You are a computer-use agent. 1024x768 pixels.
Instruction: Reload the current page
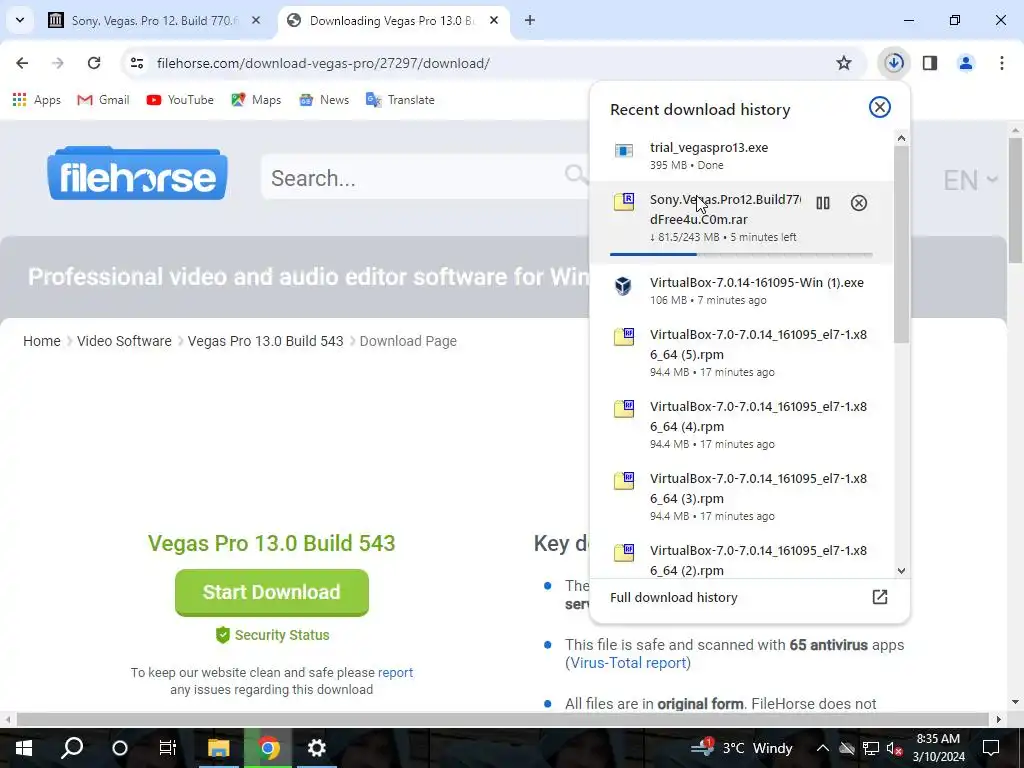click(94, 63)
